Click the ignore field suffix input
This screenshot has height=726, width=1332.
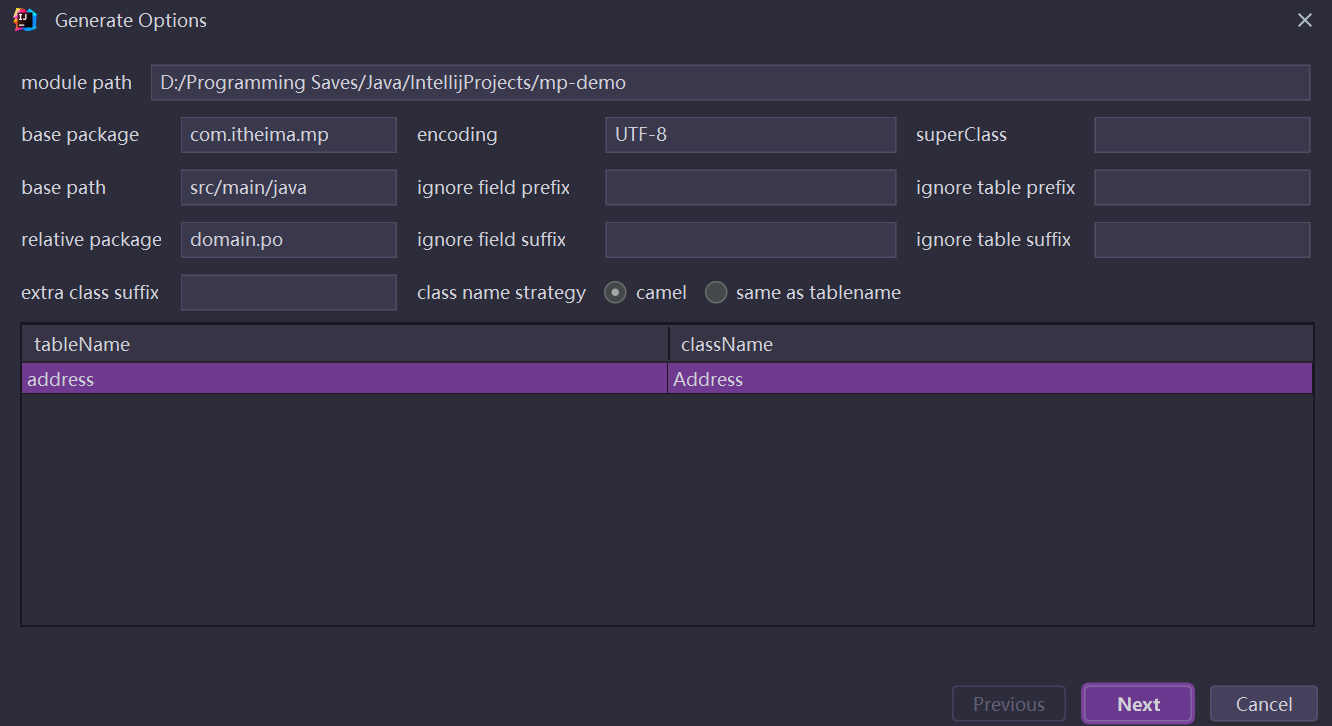(x=750, y=240)
